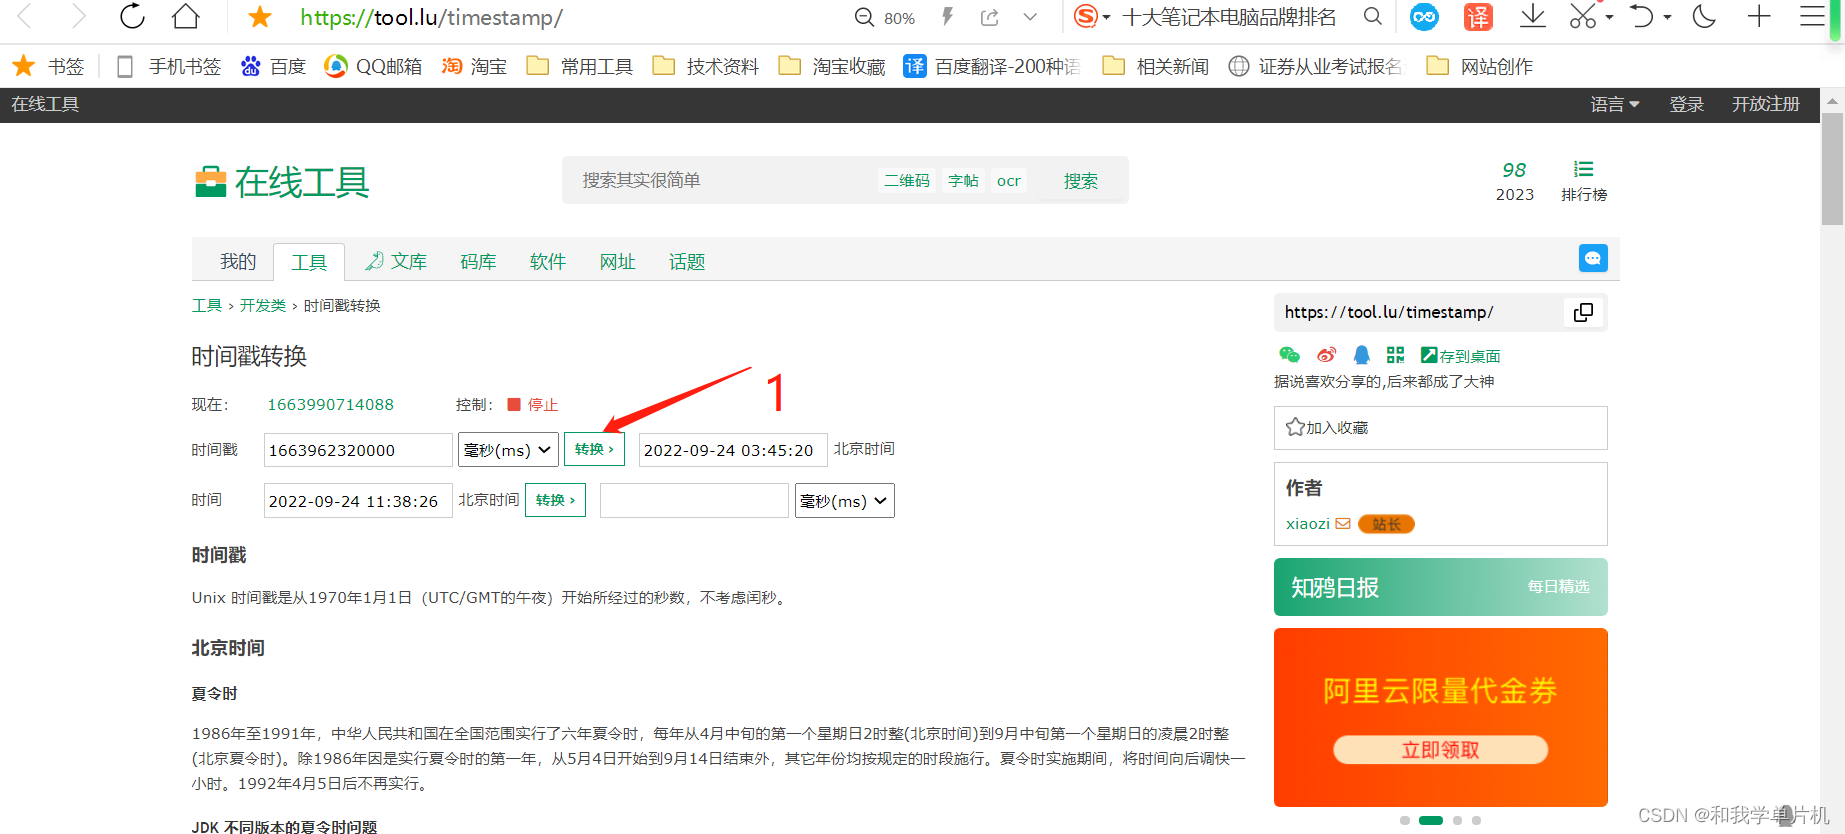Viewport: 1845px width, 834px height.
Task: Click the 转换 button after the 北京时间 label
Action: coord(555,500)
